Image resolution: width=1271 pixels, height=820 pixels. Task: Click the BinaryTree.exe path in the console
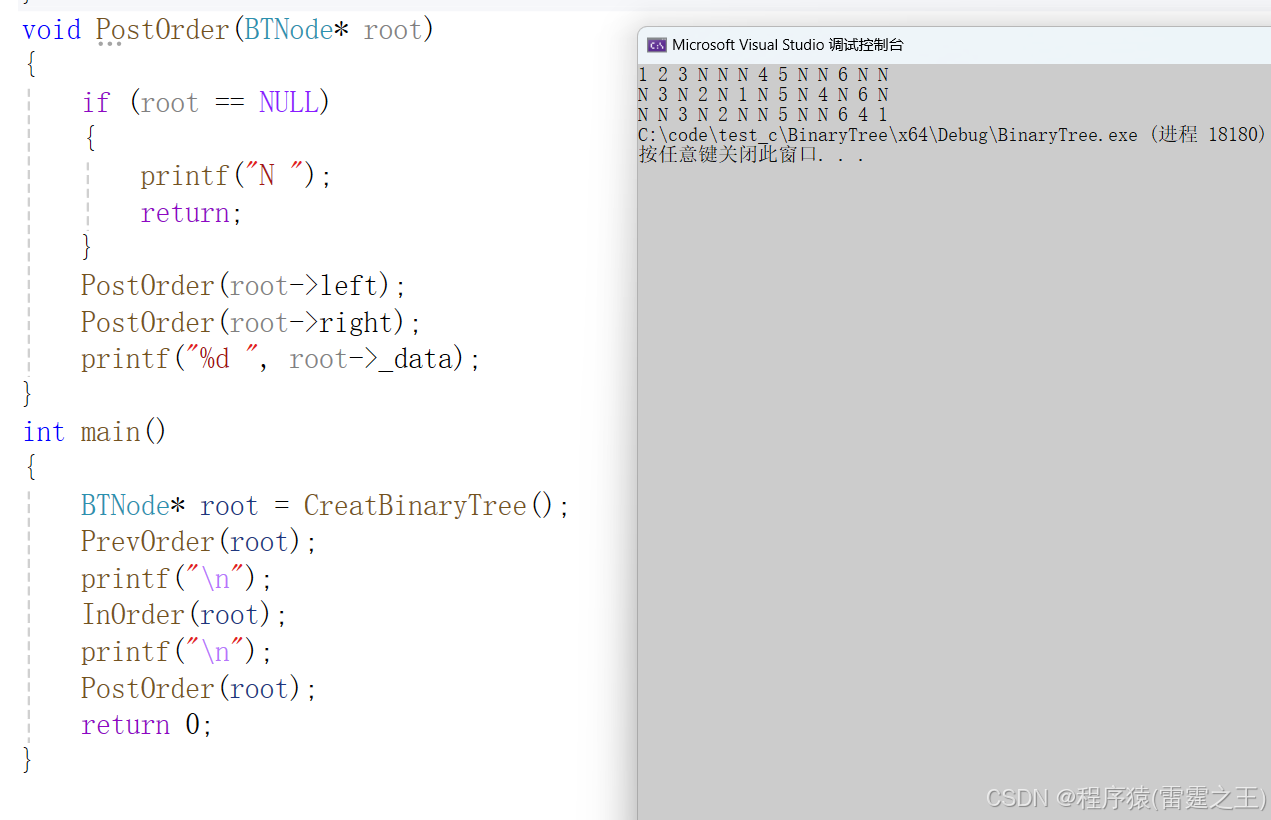(x=888, y=135)
